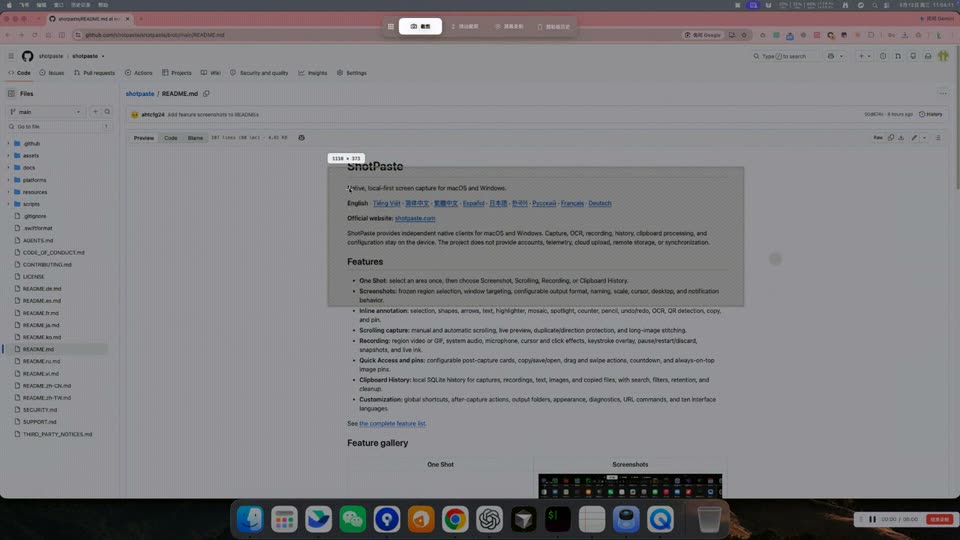Search files with the magnifier icon

107,112
